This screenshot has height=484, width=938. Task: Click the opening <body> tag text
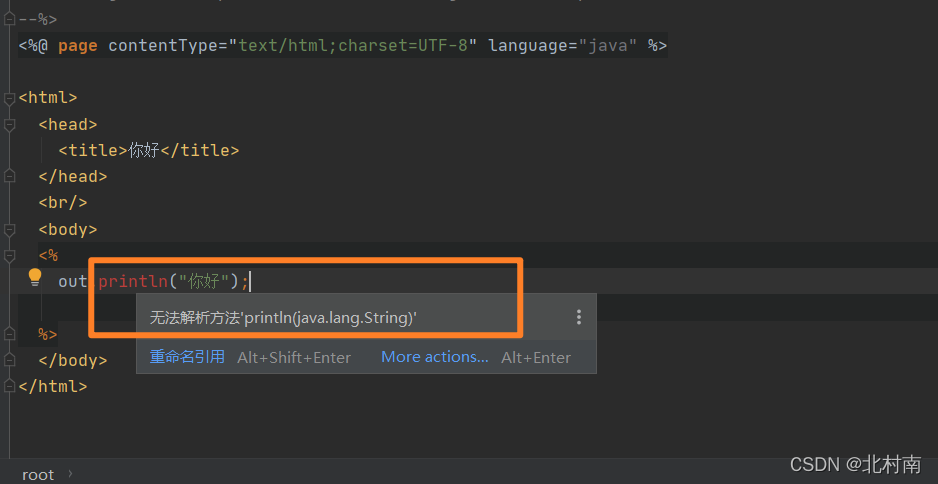coord(68,229)
